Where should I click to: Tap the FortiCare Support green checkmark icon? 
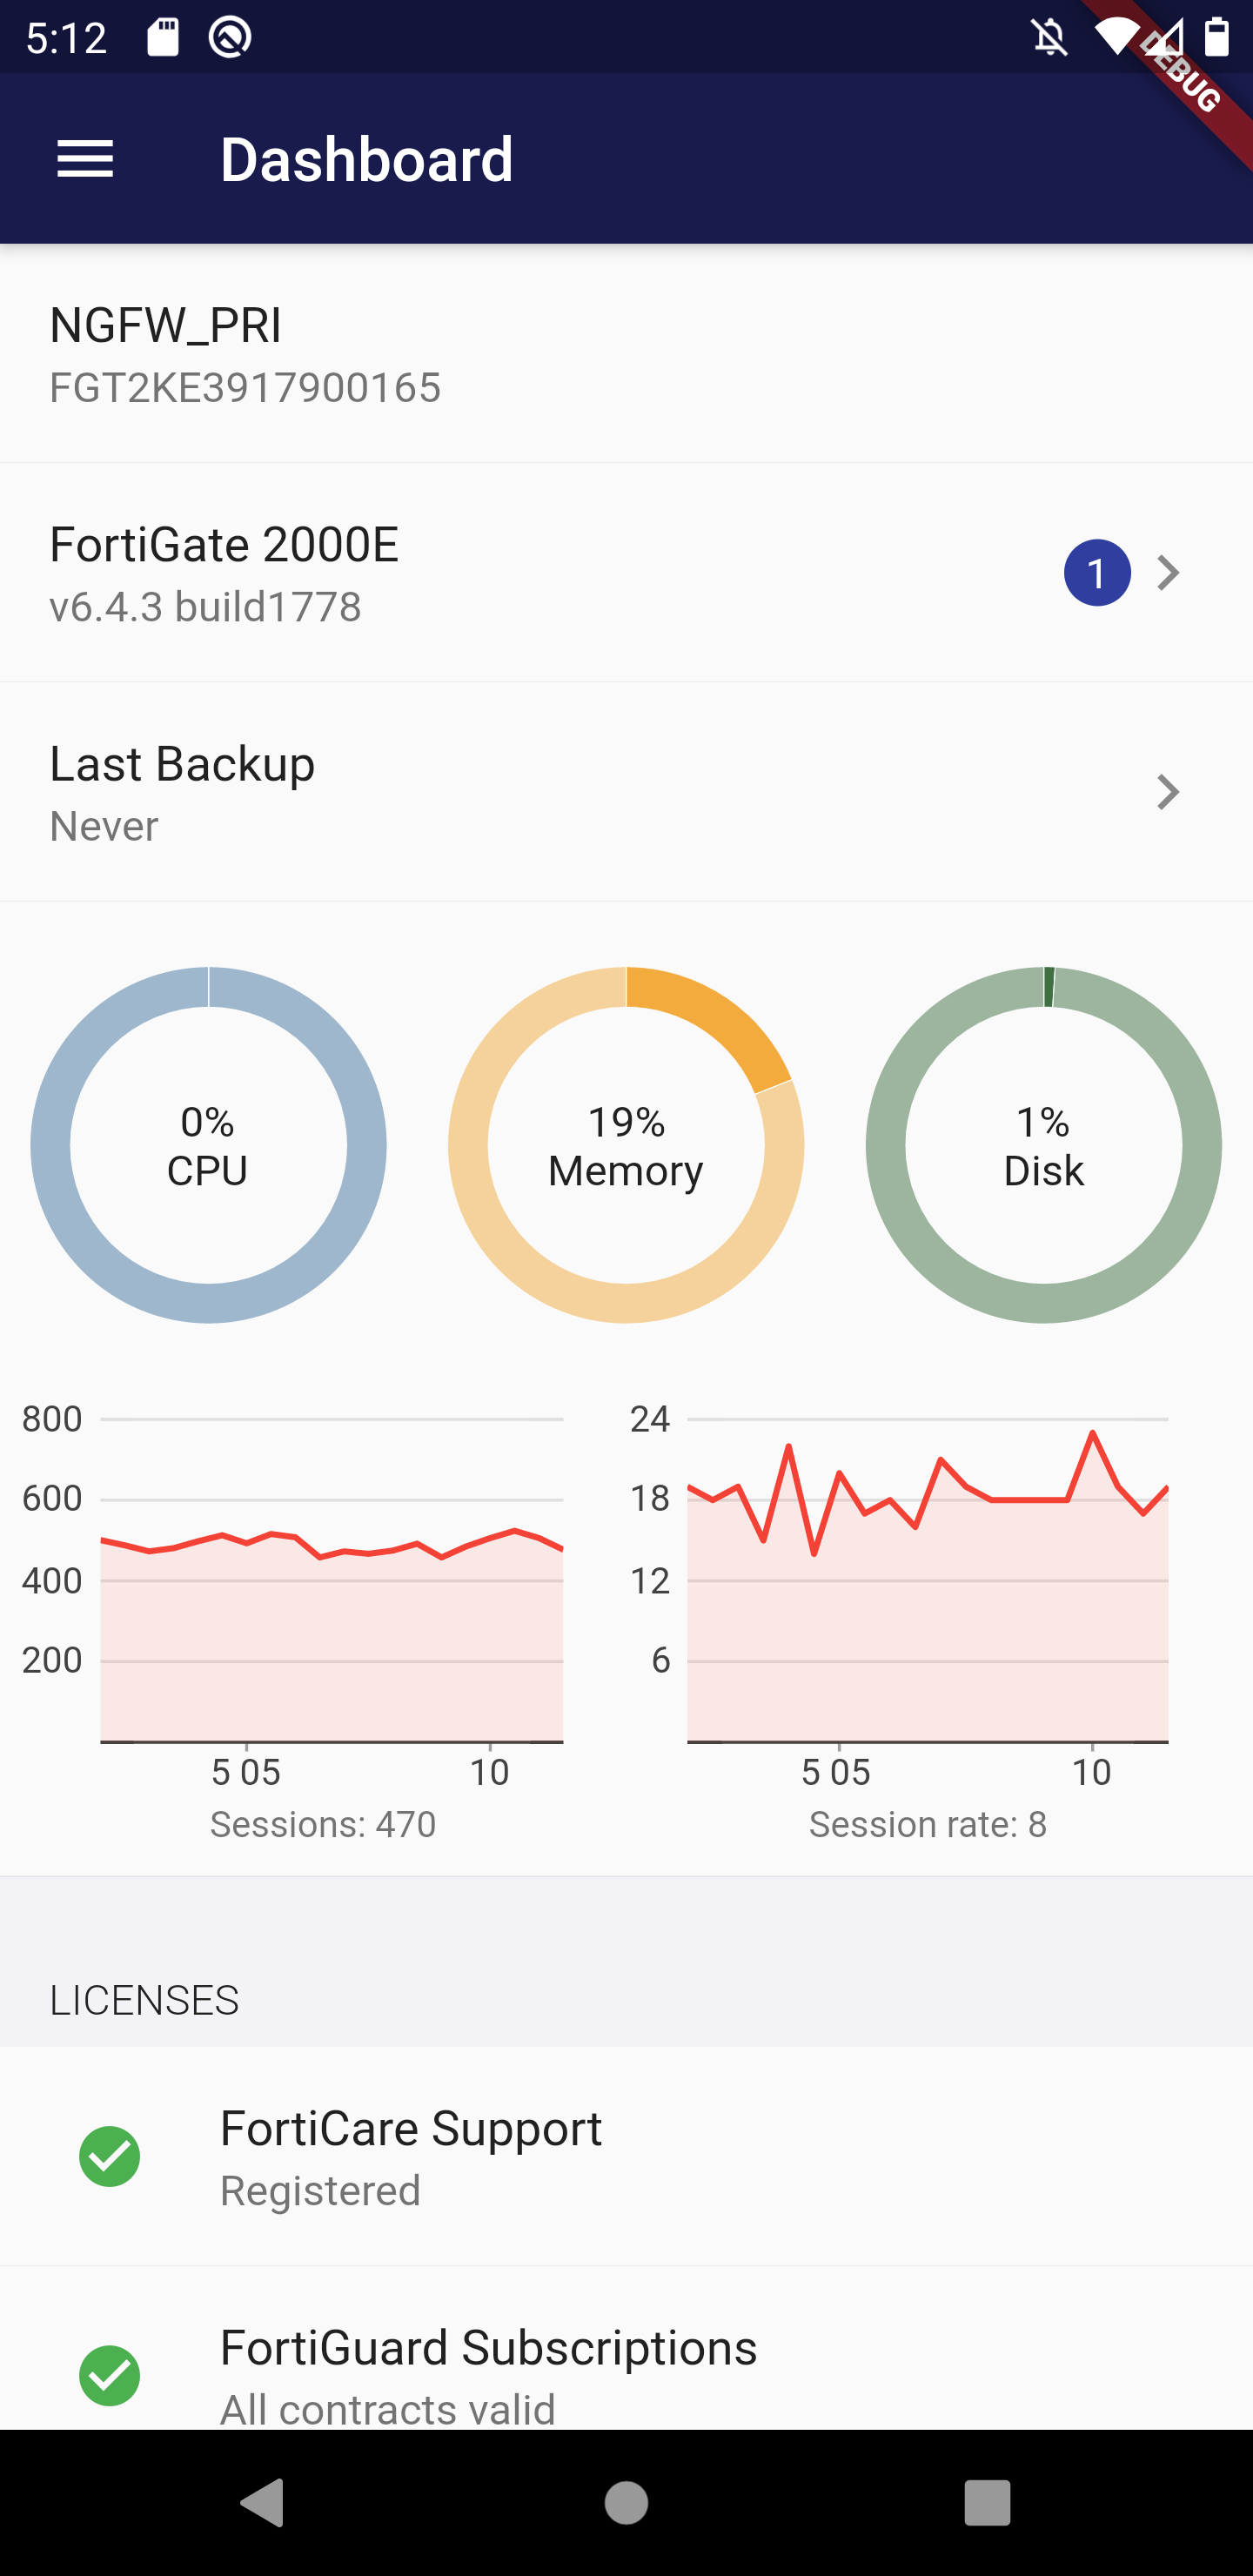click(x=110, y=2156)
